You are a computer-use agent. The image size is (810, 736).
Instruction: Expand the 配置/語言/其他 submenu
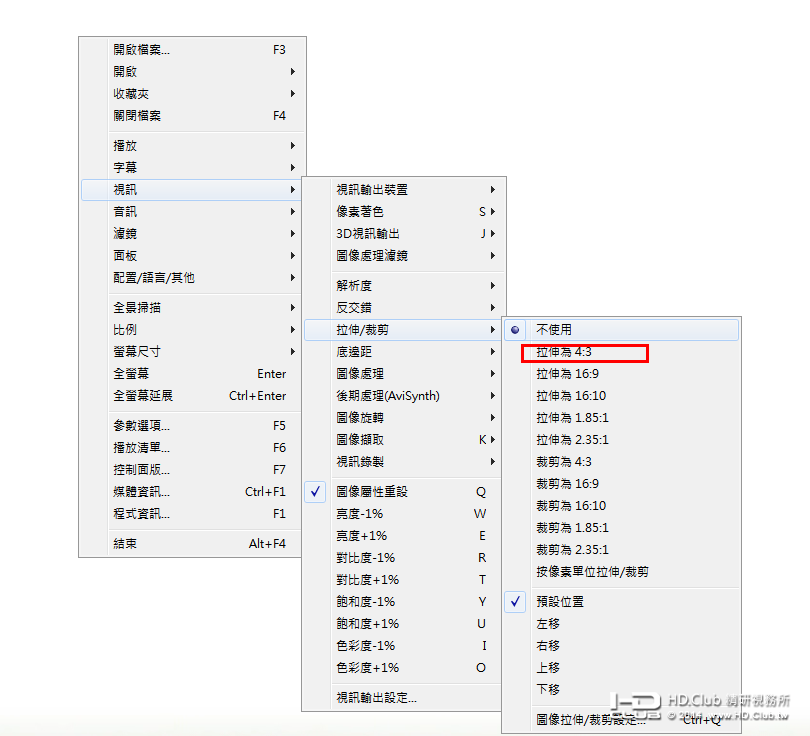[191, 278]
